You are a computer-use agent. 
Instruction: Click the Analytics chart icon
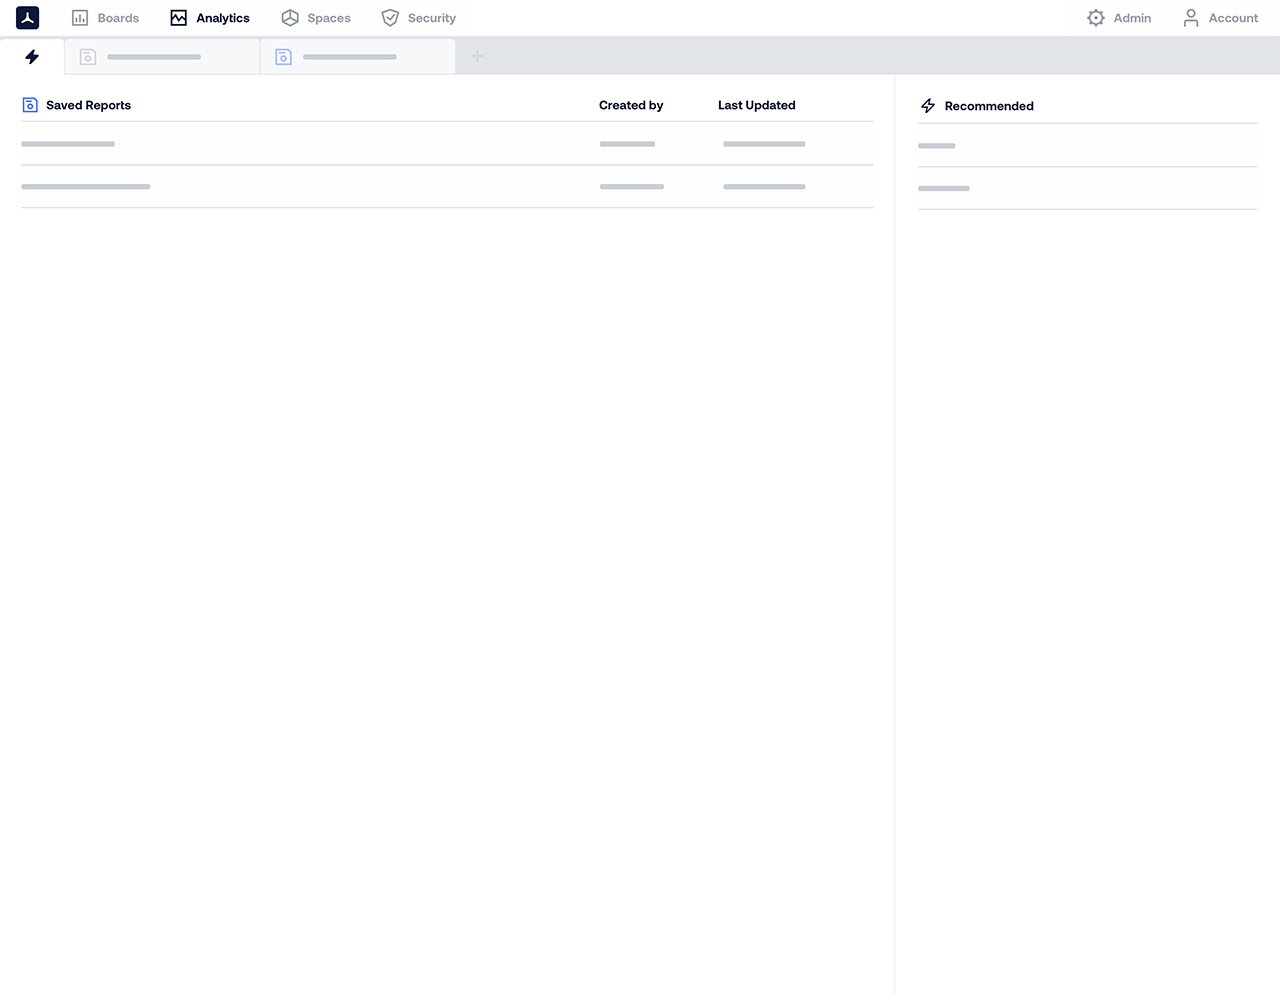pyautogui.click(x=179, y=18)
